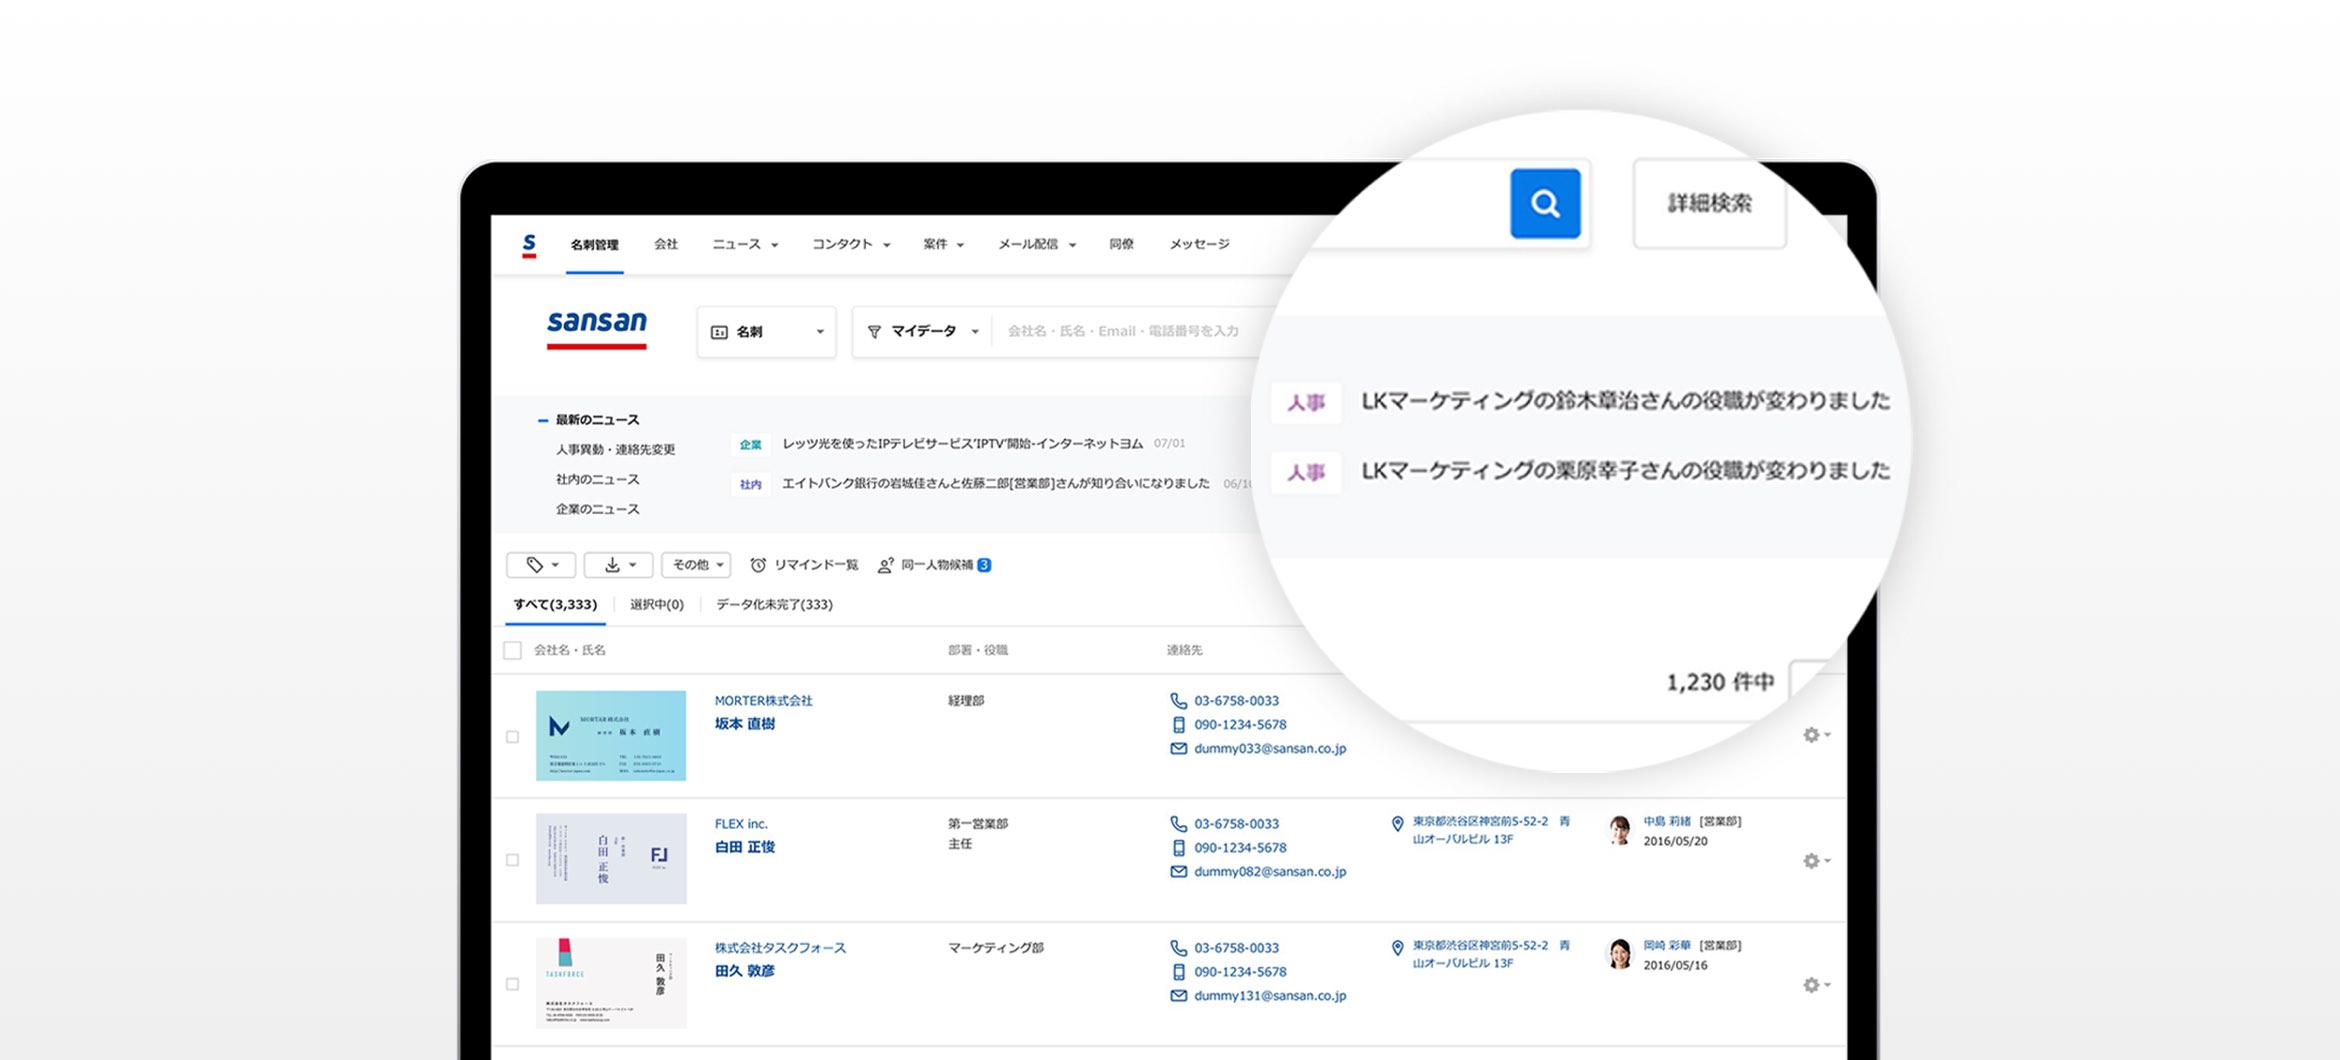The width and height of the screenshot is (2340, 1060).
Task: Open the 名刺 type dropdown
Action: (766, 332)
